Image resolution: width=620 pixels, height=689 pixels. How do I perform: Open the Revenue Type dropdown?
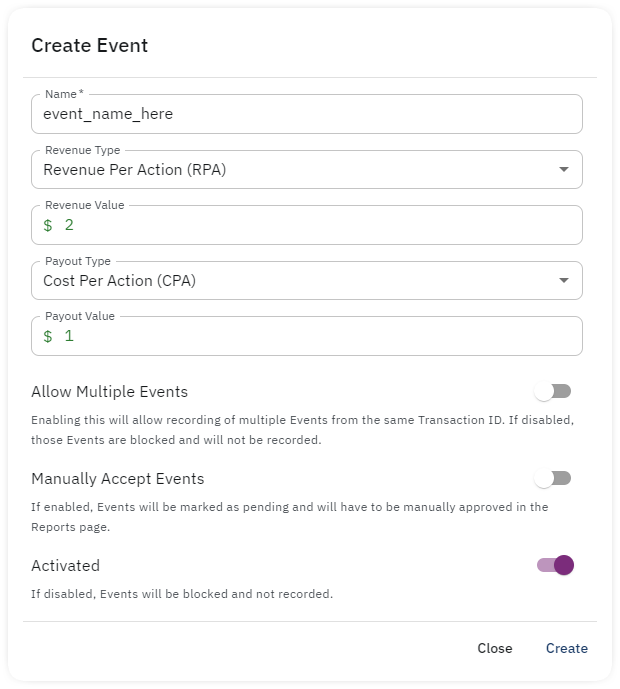(307, 170)
